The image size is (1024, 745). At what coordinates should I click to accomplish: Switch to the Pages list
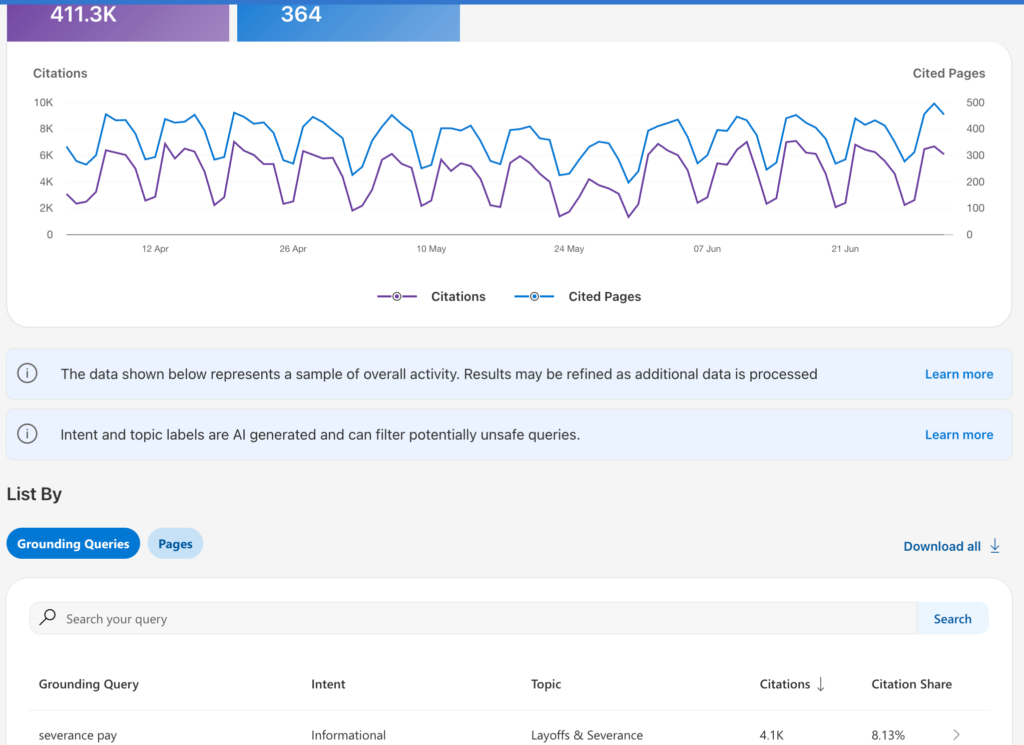(x=175, y=543)
